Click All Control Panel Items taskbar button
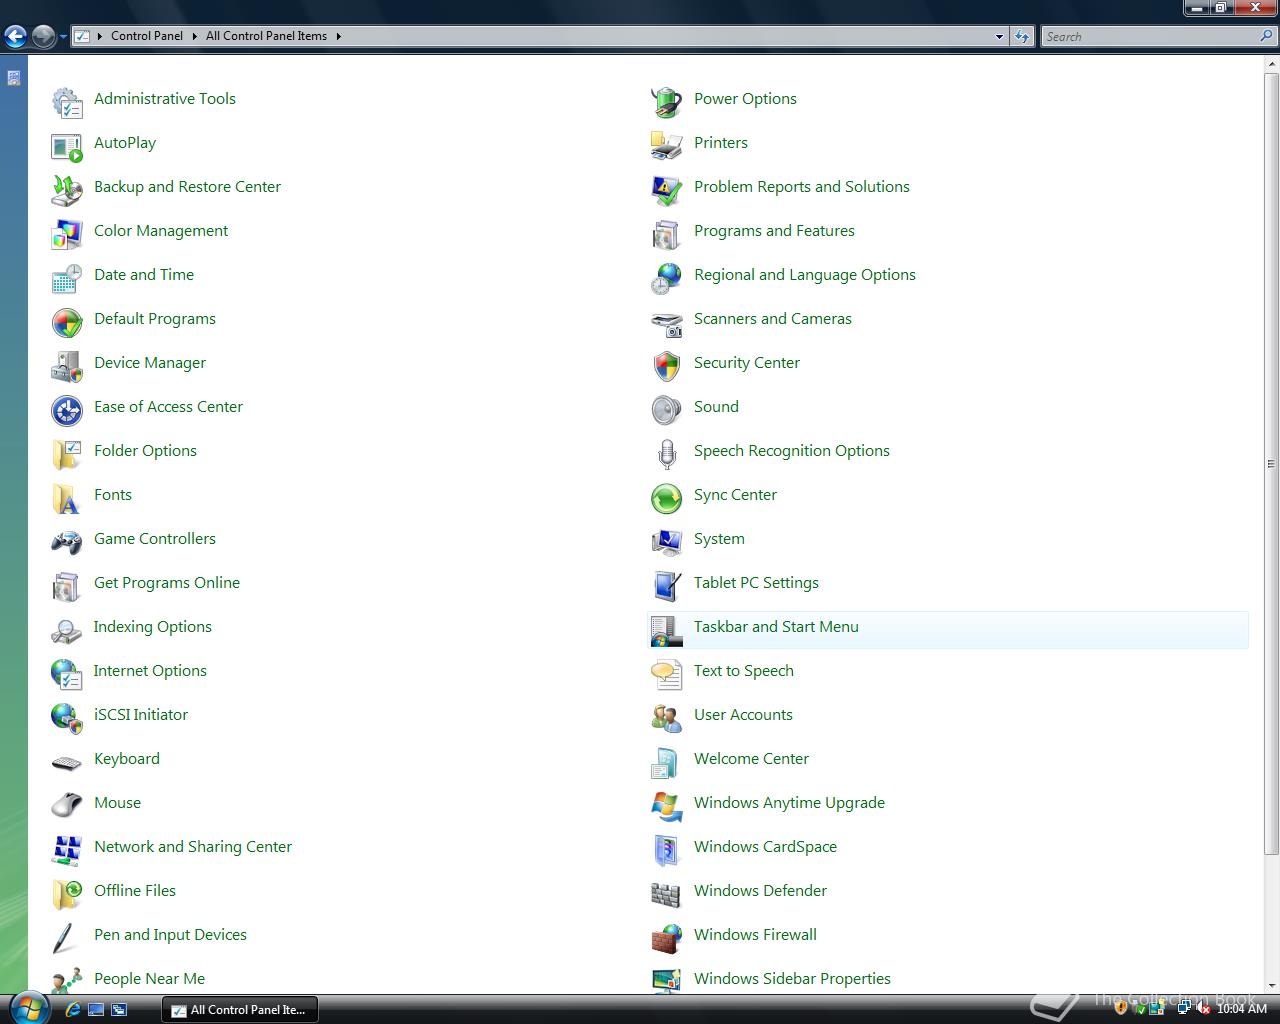 (240, 1010)
